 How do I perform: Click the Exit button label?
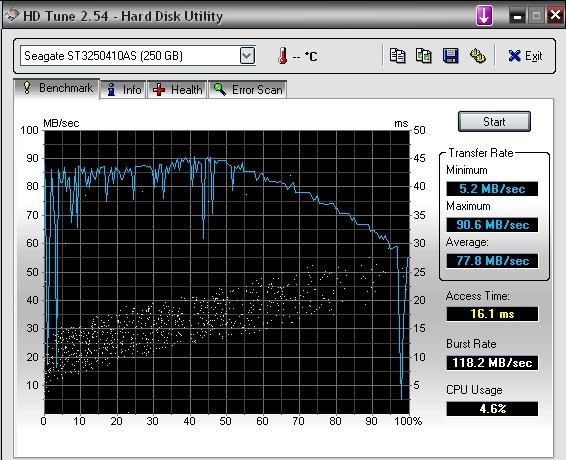coord(534,56)
